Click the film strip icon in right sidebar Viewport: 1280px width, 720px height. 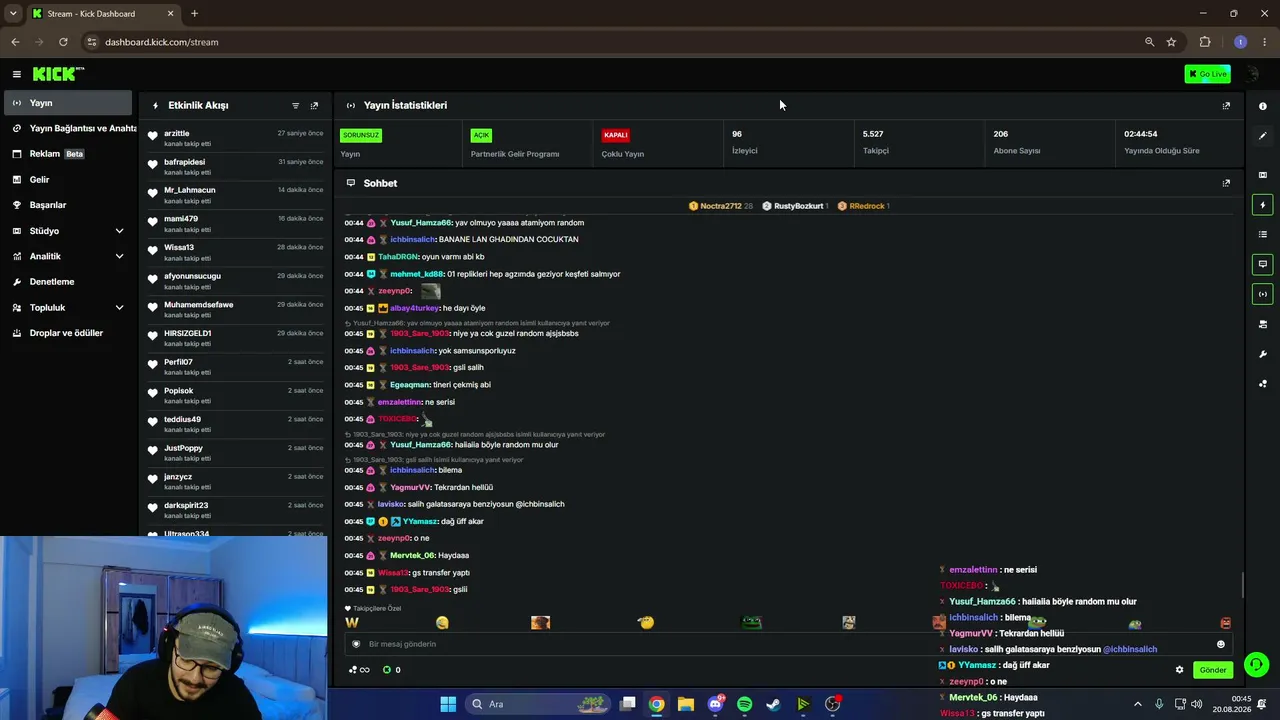(1263, 175)
